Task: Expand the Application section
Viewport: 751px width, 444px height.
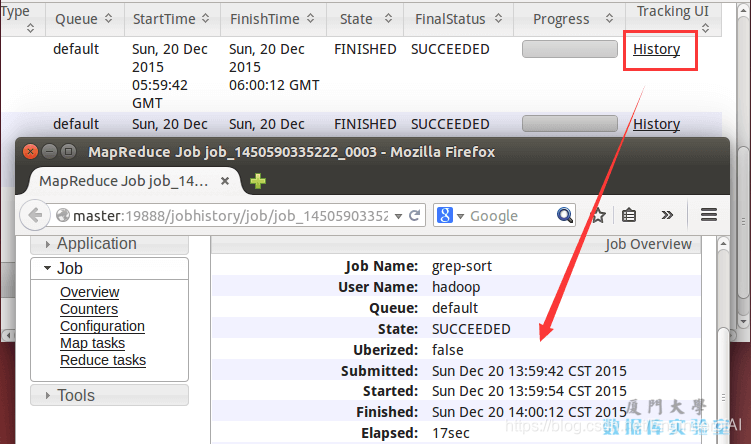Action: click(109, 244)
